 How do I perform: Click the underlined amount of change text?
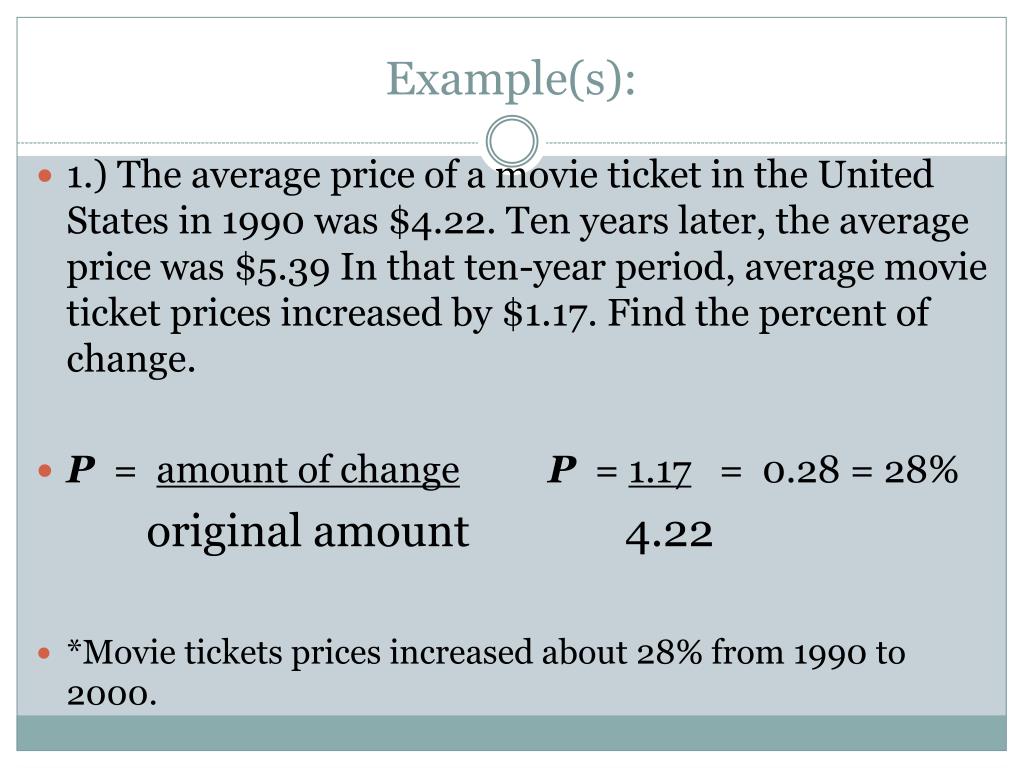(x=308, y=471)
